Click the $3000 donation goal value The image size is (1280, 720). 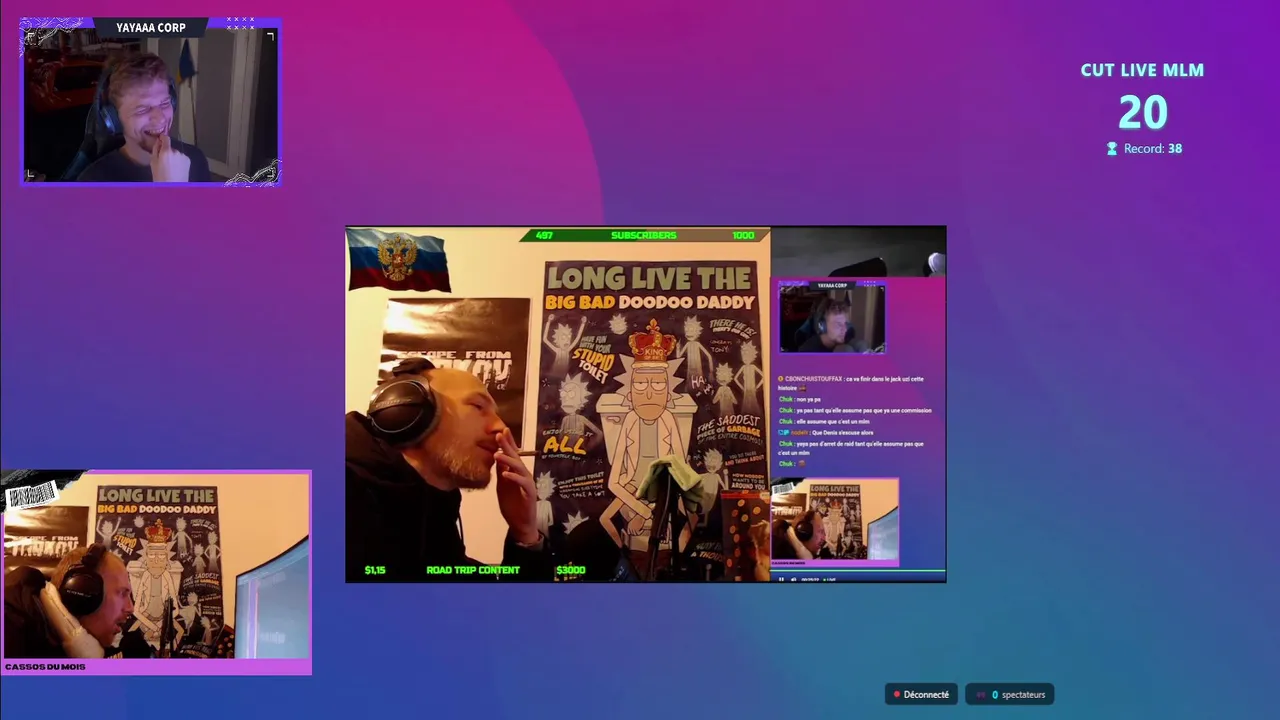tap(570, 570)
